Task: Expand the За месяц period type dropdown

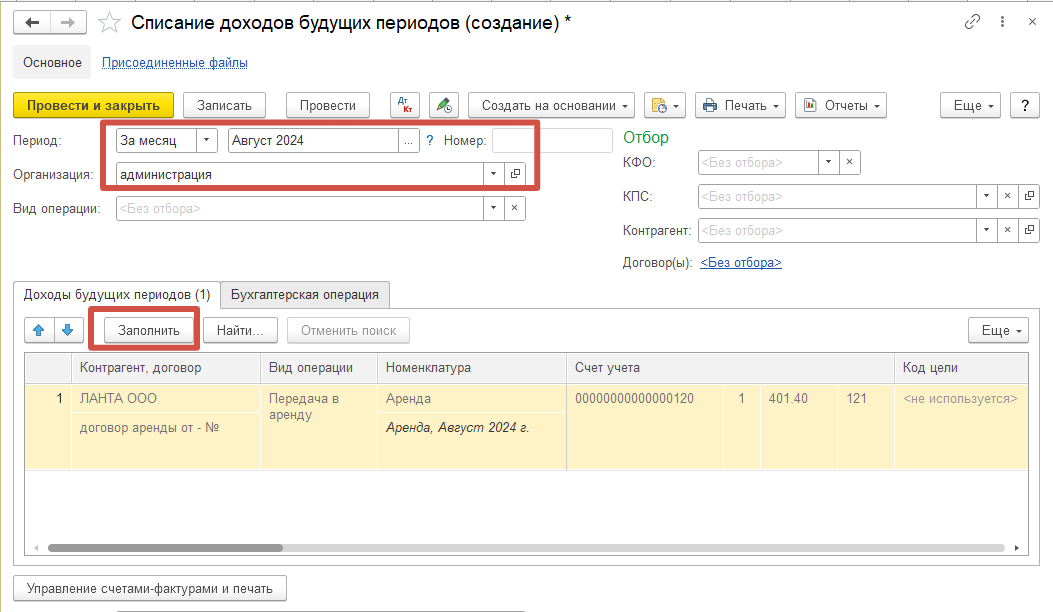Action: 207,140
